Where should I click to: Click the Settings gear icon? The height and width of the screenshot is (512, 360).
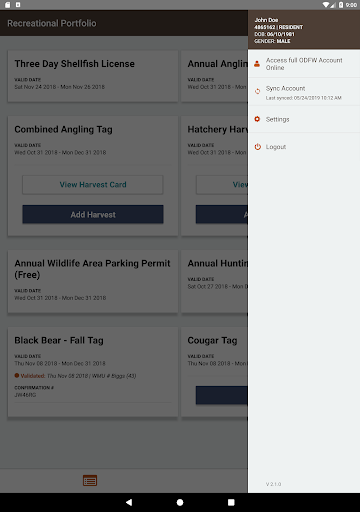coord(257,119)
